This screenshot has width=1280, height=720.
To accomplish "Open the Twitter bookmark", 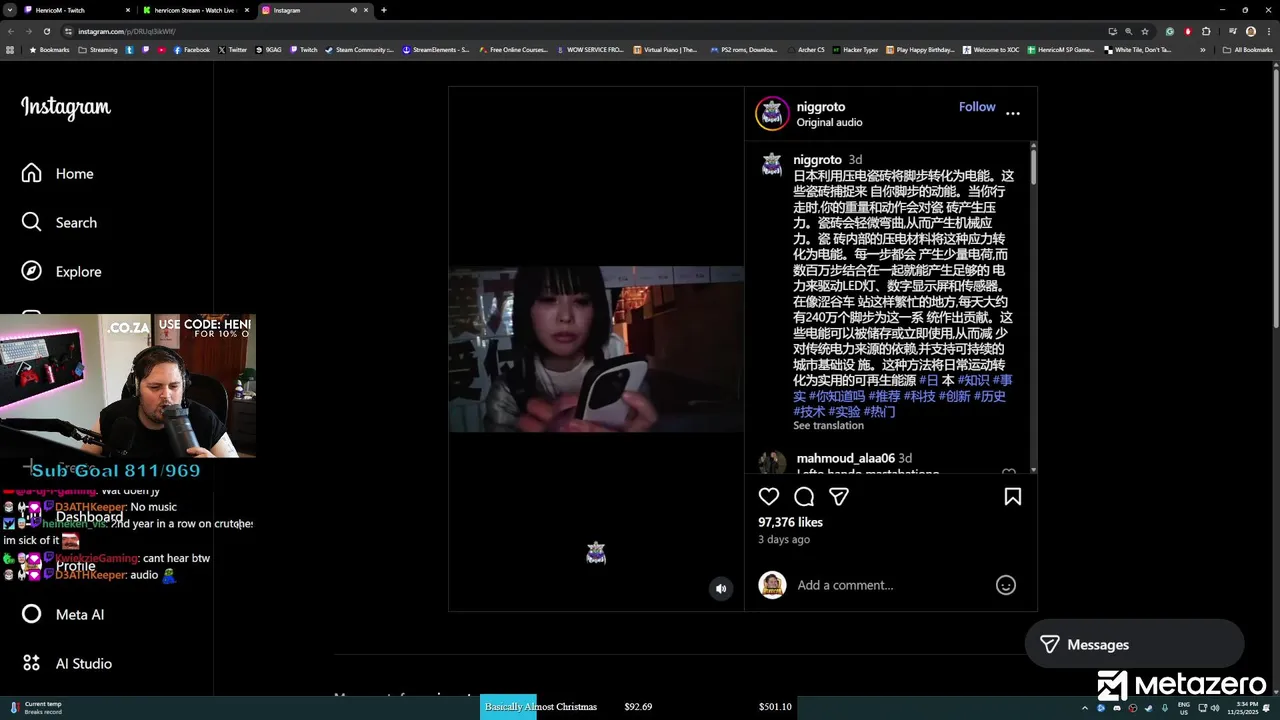I will [232, 49].
